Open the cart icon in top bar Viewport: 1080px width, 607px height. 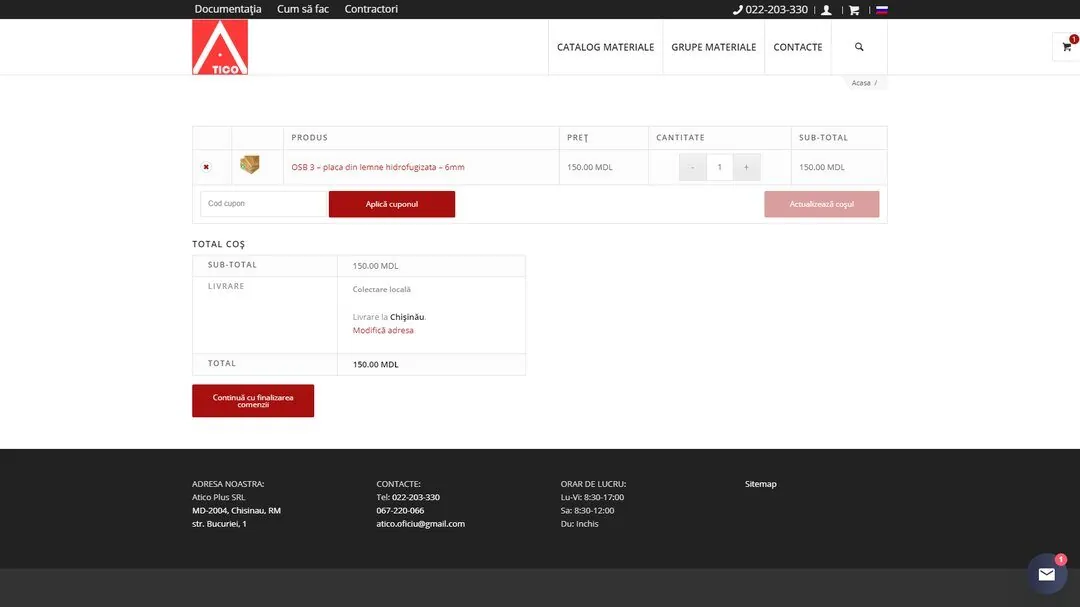click(x=854, y=10)
